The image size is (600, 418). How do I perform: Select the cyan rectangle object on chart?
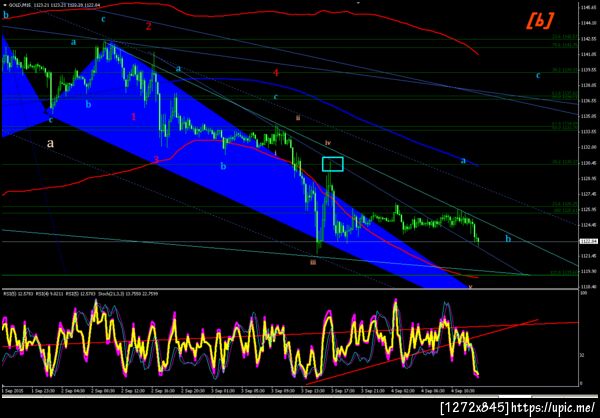pyautogui.click(x=333, y=164)
